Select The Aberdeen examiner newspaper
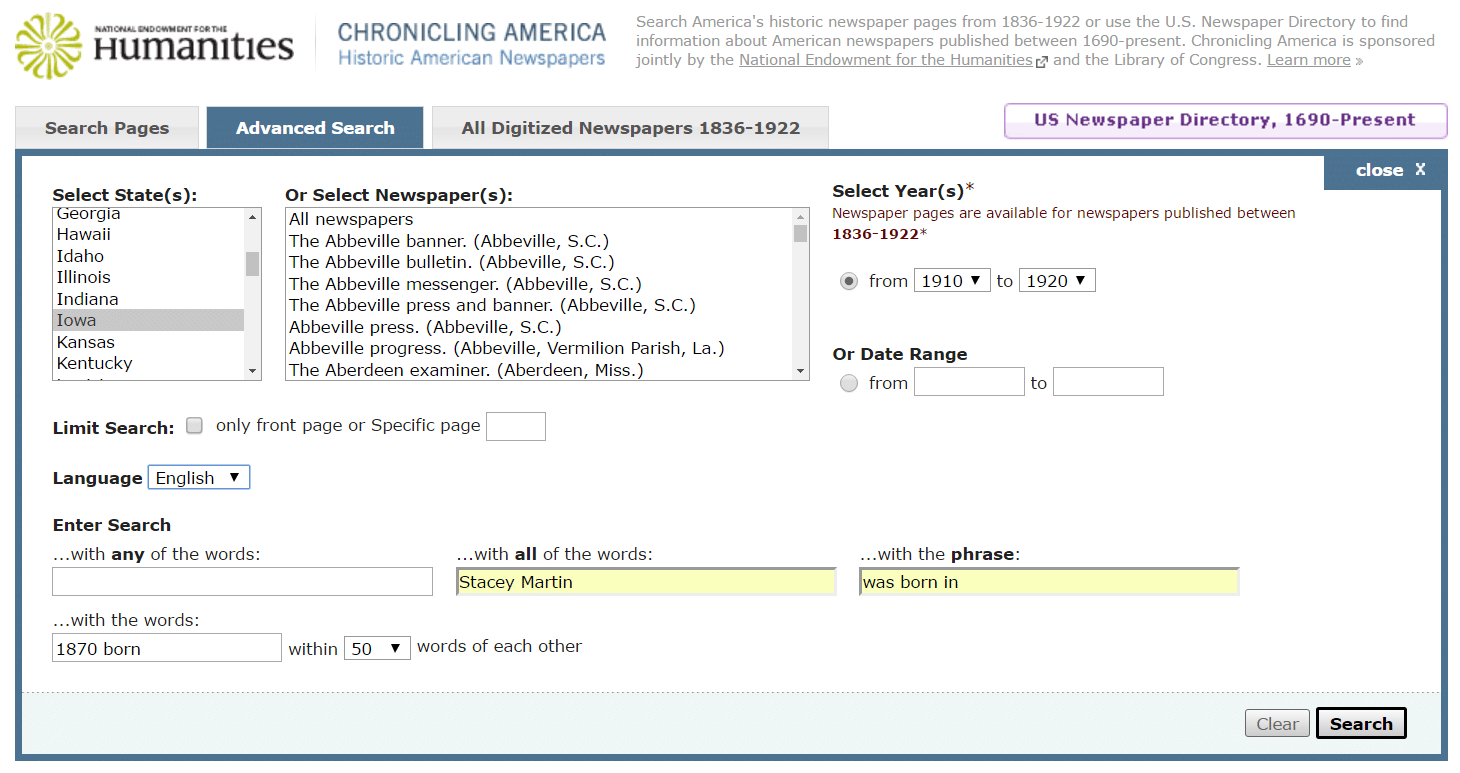1460x773 pixels. (539, 370)
